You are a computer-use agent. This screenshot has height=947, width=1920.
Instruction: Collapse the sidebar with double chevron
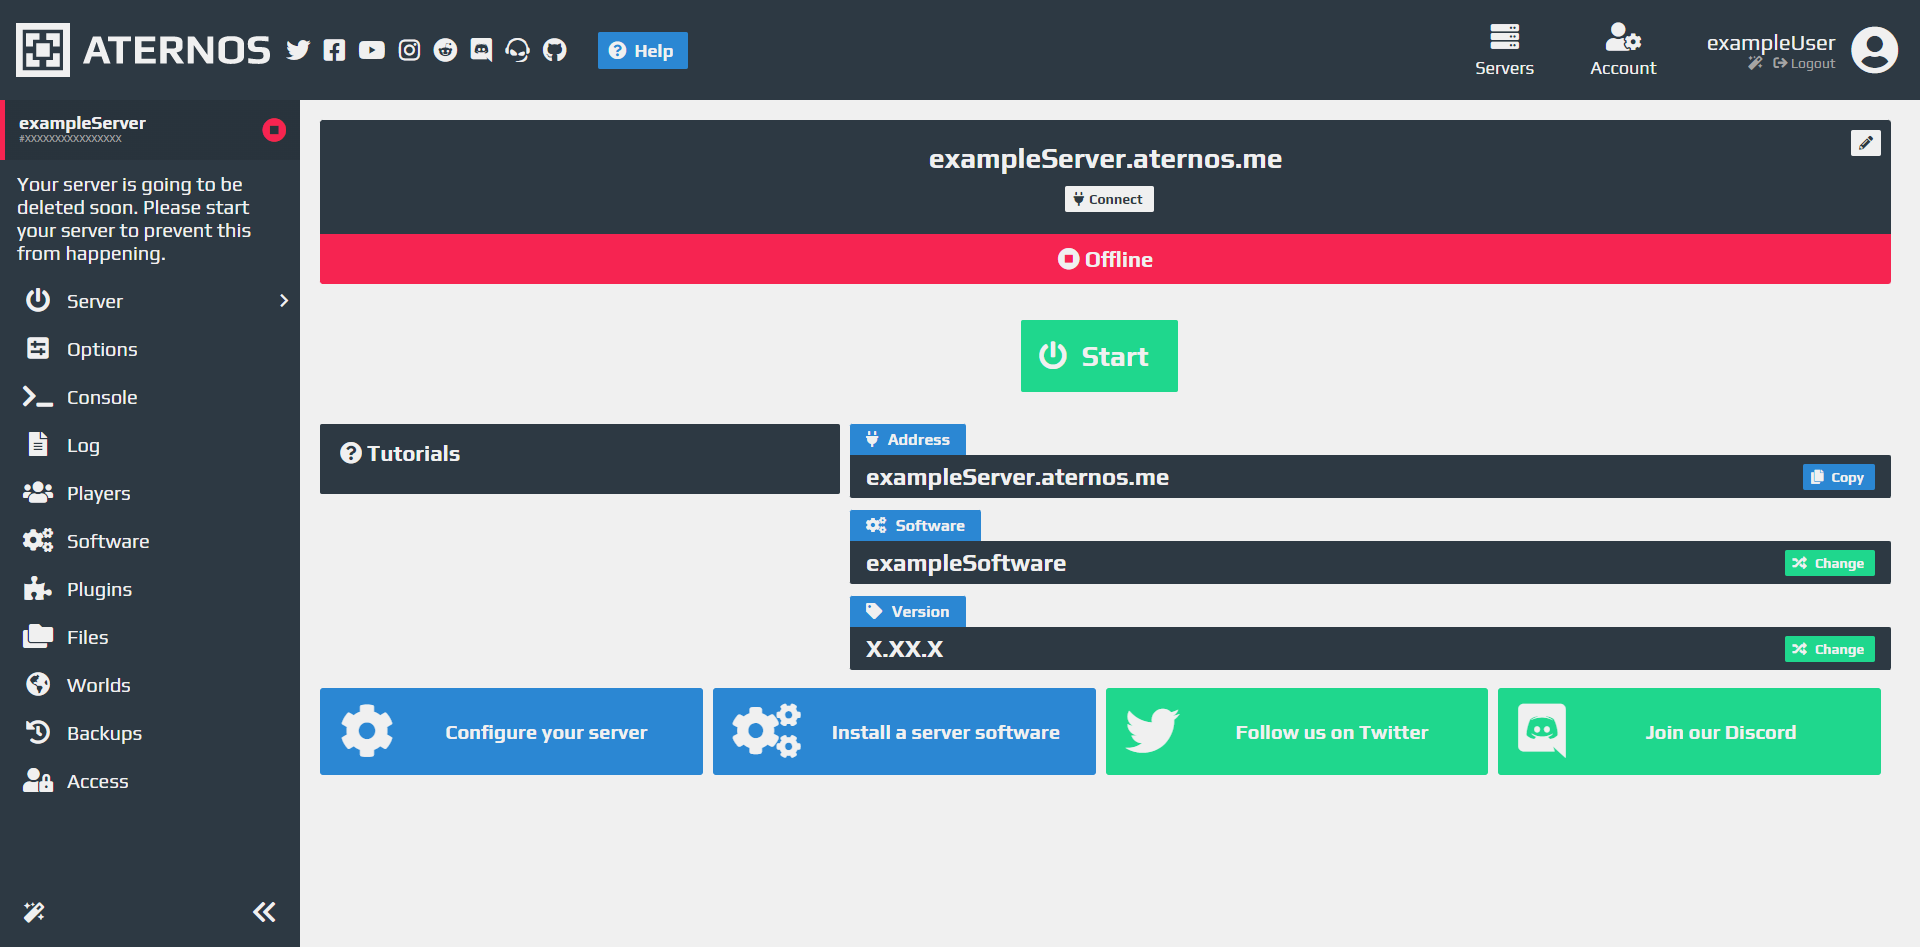point(264,912)
